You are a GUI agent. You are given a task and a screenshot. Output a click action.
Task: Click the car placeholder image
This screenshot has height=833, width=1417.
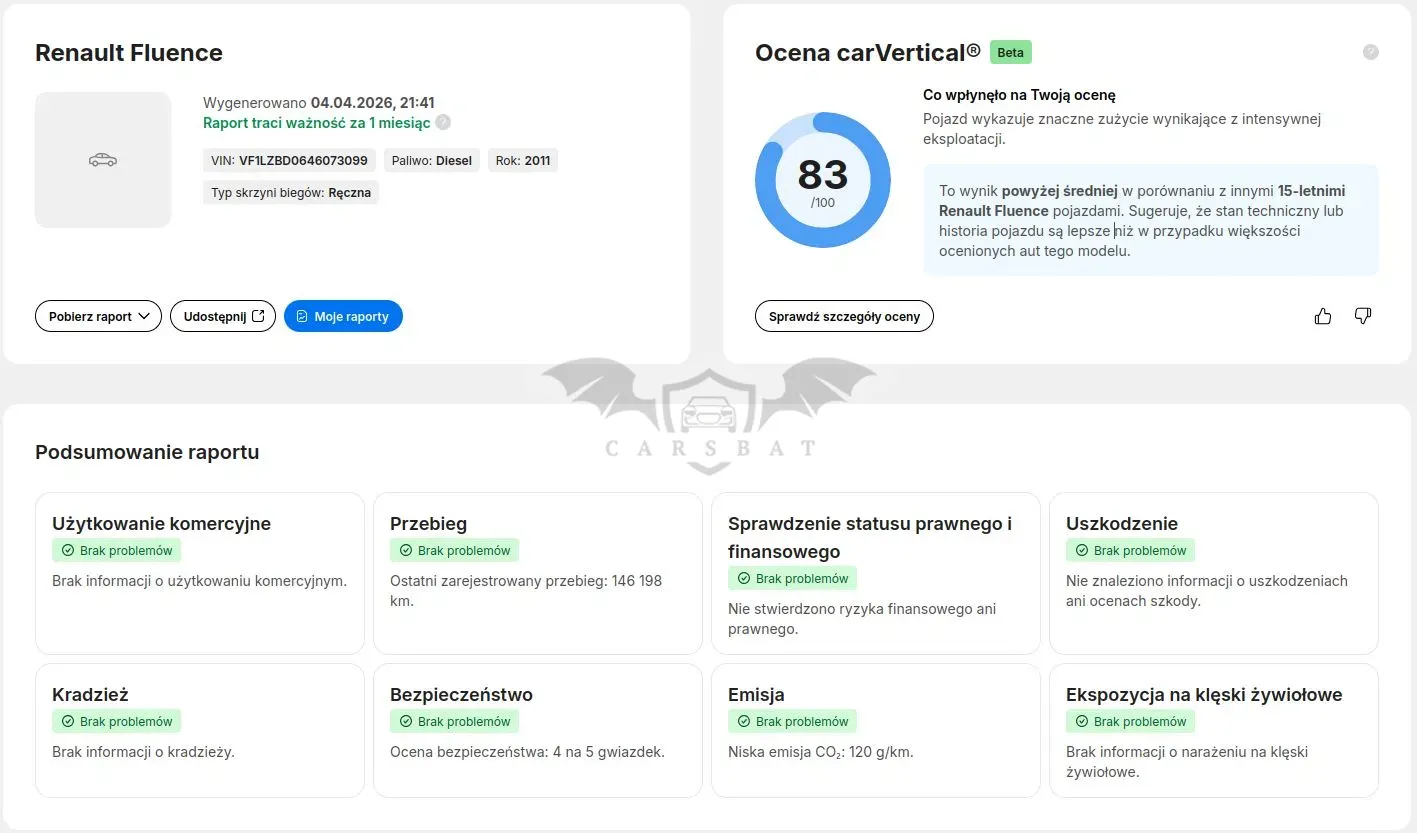tap(103, 160)
